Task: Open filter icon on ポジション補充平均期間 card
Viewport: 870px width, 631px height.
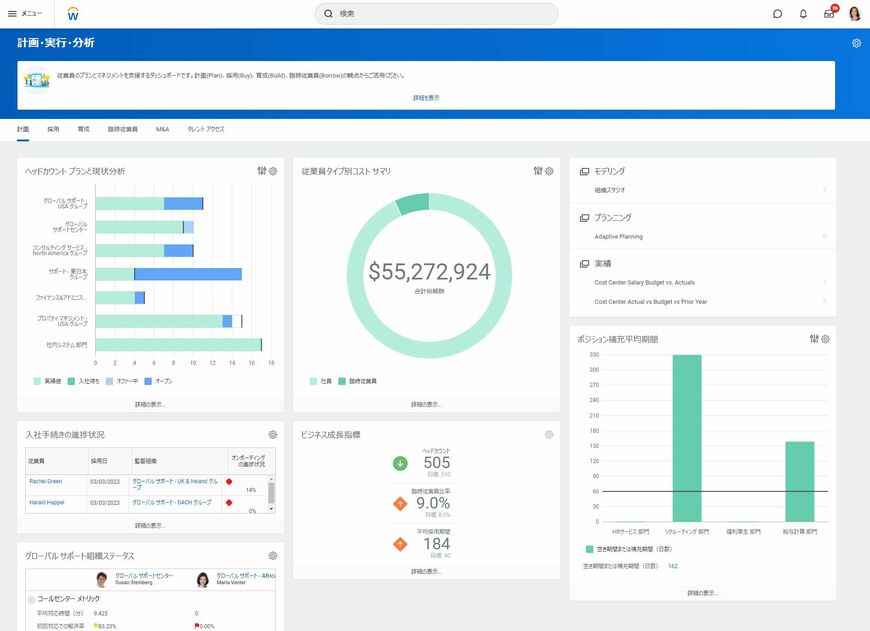Action: click(814, 339)
